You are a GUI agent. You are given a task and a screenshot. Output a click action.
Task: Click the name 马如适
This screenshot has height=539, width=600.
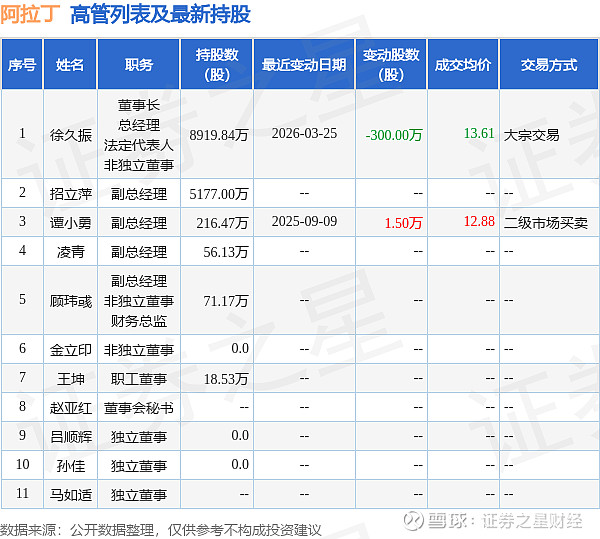[70, 495]
